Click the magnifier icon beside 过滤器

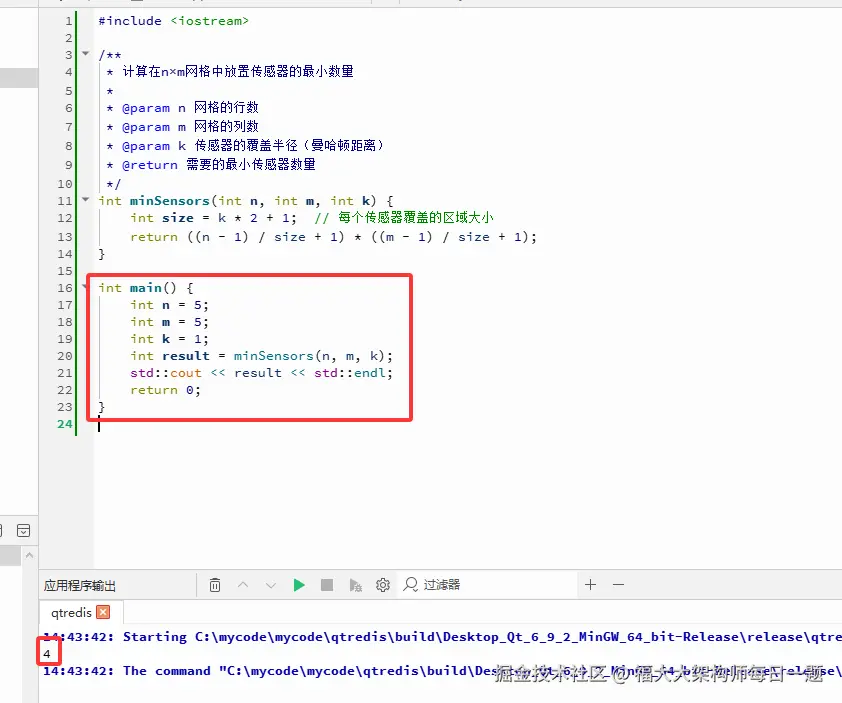(411, 584)
